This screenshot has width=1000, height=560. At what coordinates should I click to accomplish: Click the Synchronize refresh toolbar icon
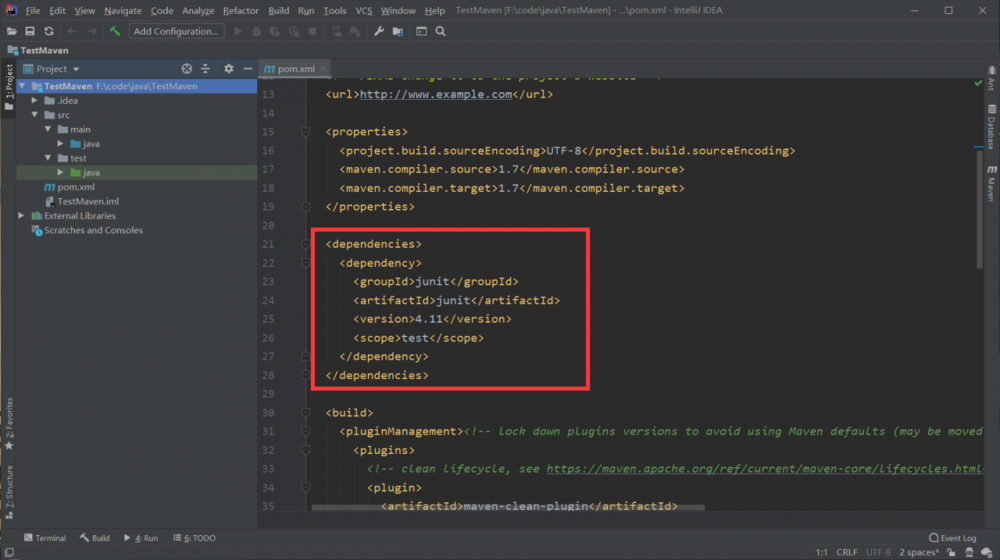click(49, 31)
